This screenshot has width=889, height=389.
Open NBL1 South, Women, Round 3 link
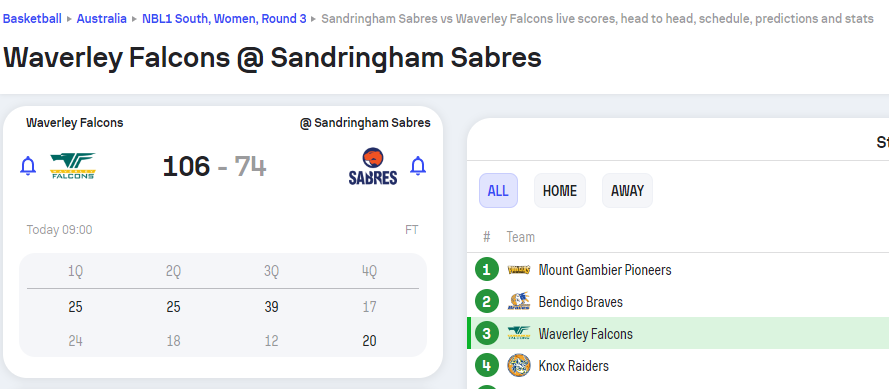click(224, 19)
